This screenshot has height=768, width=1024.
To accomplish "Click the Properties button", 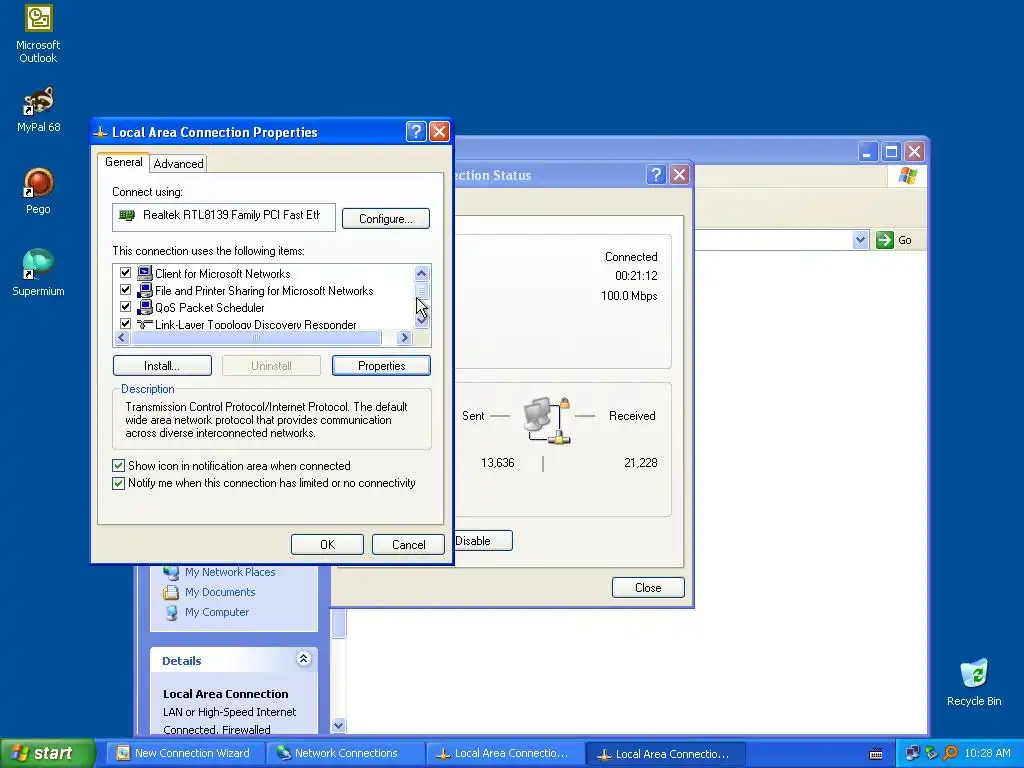I will pos(381,366).
